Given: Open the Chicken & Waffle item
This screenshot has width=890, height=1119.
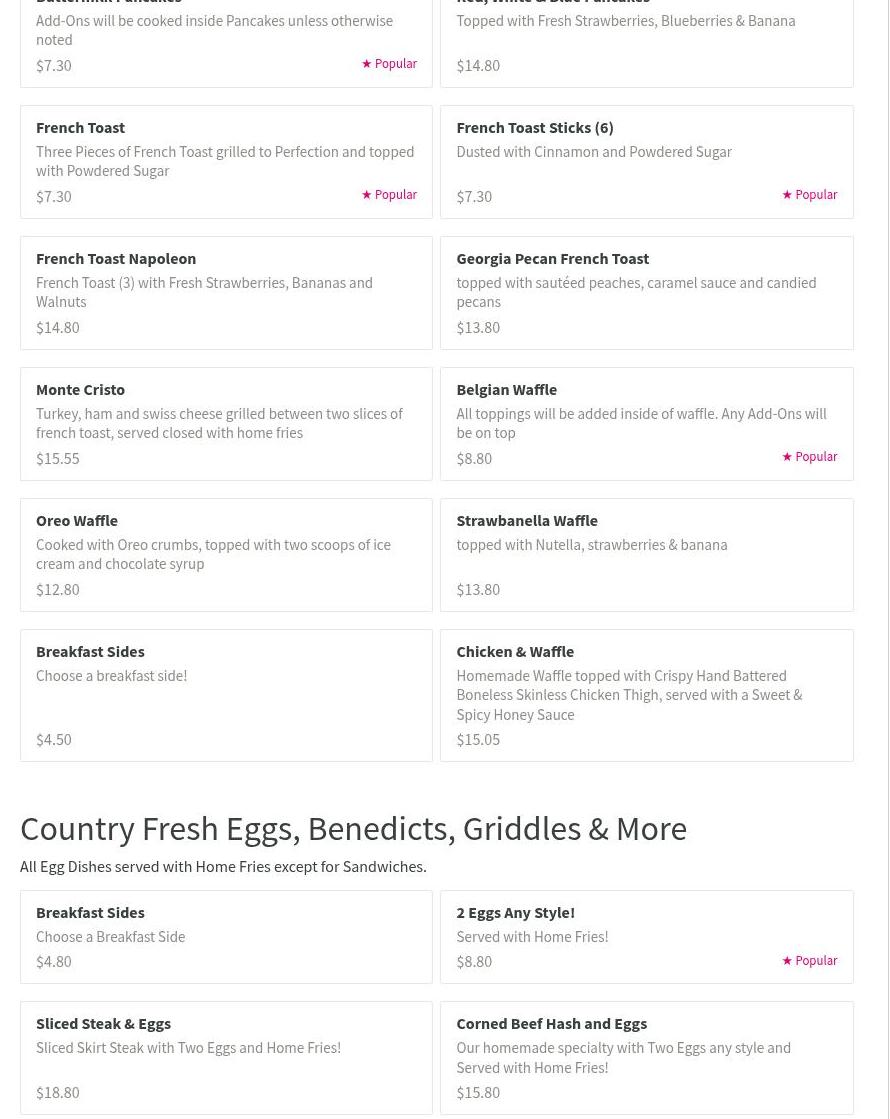Looking at the screenshot, I should point(646,695).
